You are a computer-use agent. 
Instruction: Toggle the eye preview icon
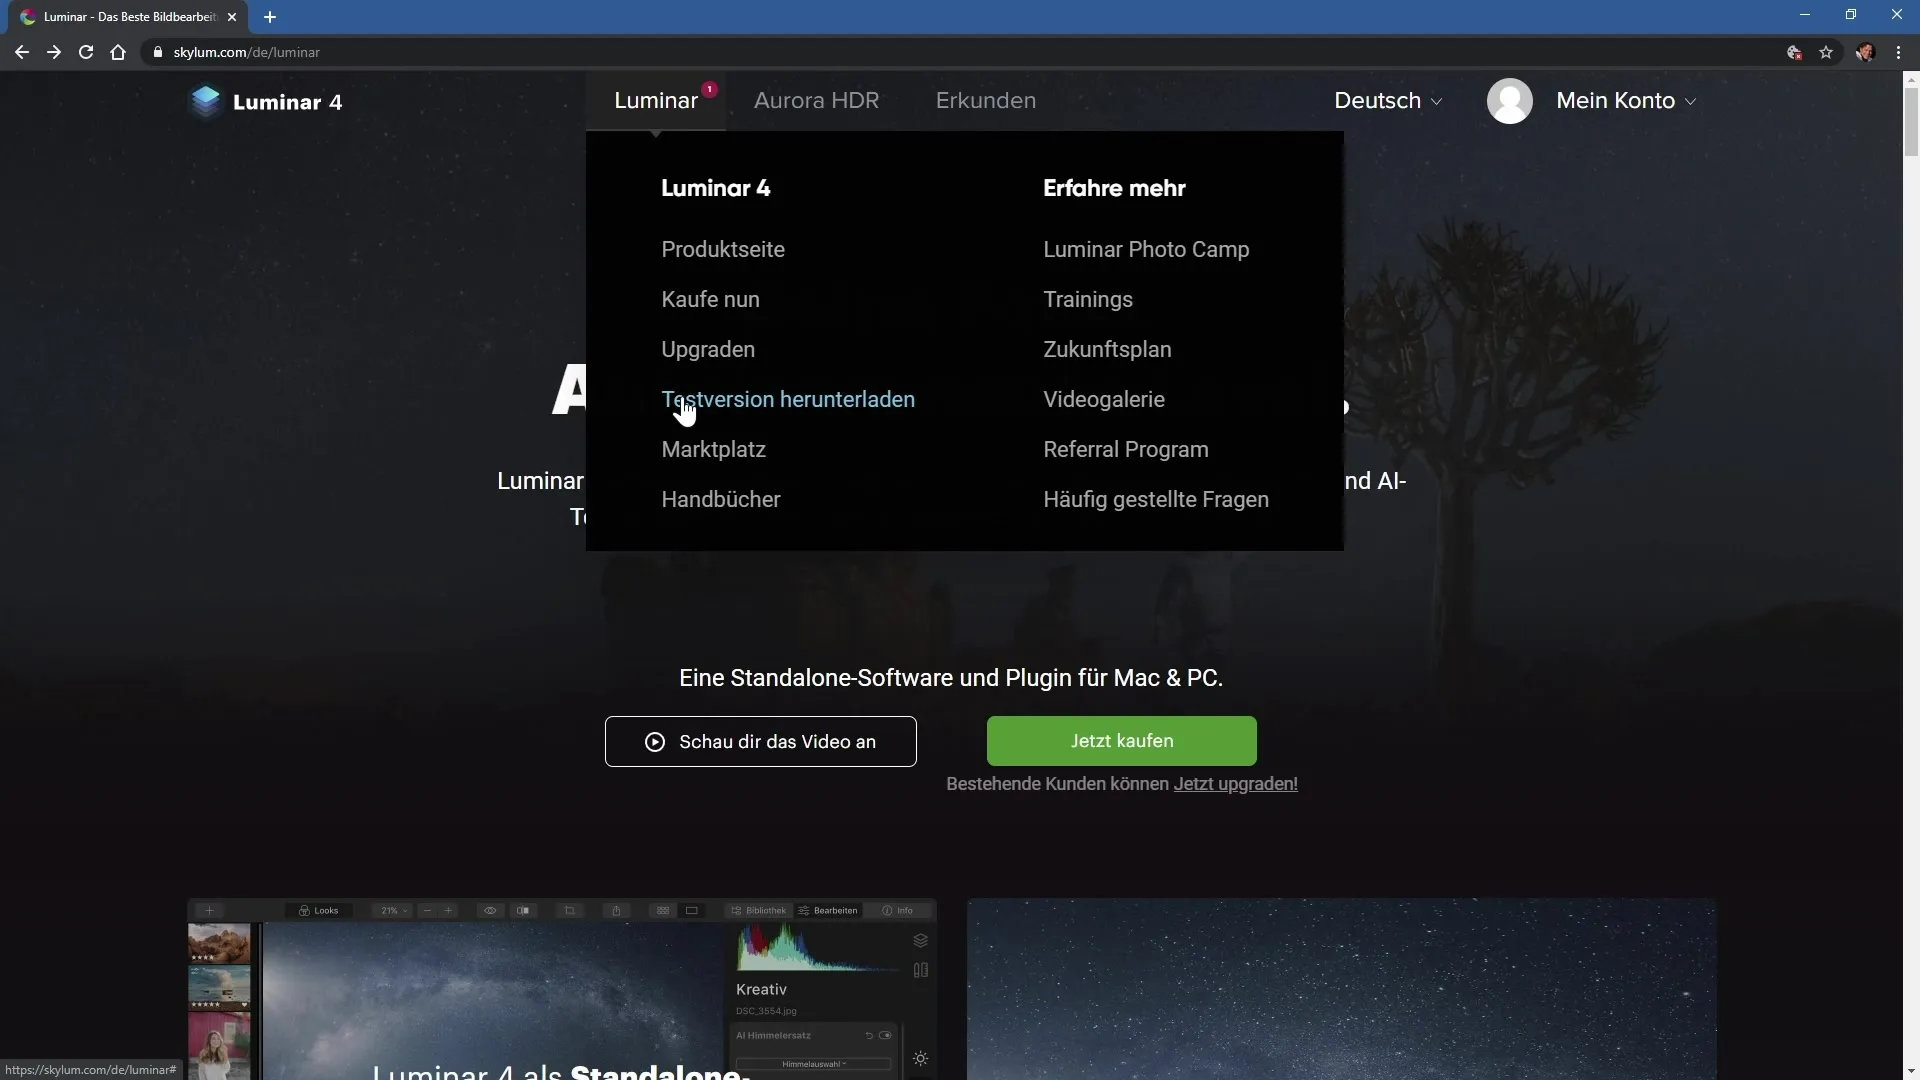point(490,910)
